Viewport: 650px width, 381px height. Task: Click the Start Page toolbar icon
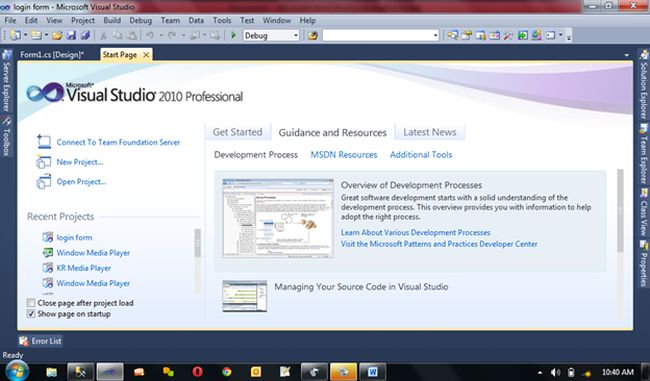point(523,36)
